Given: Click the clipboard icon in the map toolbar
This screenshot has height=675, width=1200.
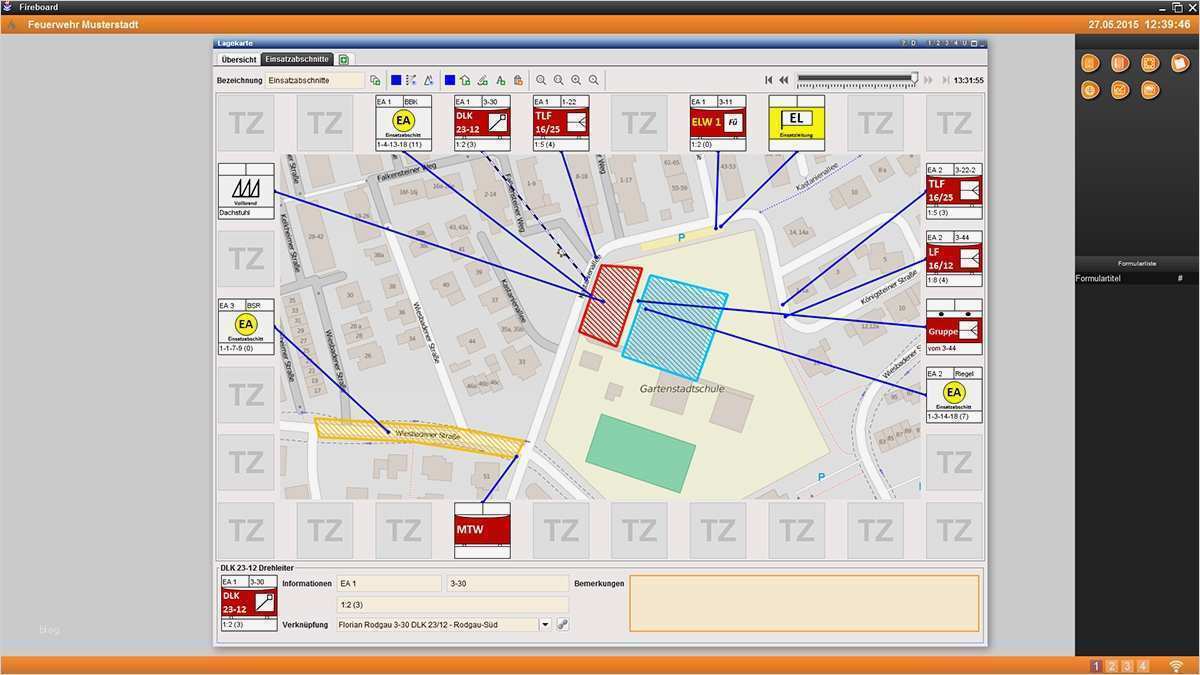Looking at the screenshot, I should [x=517, y=80].
